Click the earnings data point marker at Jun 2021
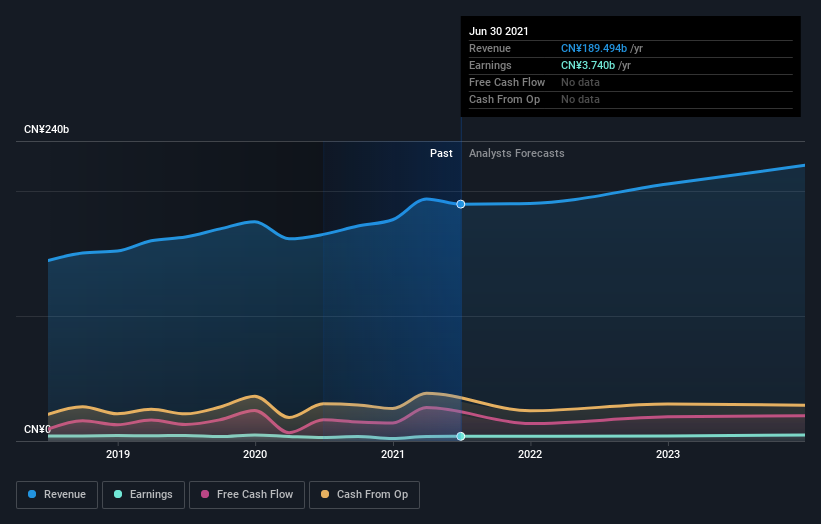Image resolution: width=821 pixels, height=524 pixels. 461,436
